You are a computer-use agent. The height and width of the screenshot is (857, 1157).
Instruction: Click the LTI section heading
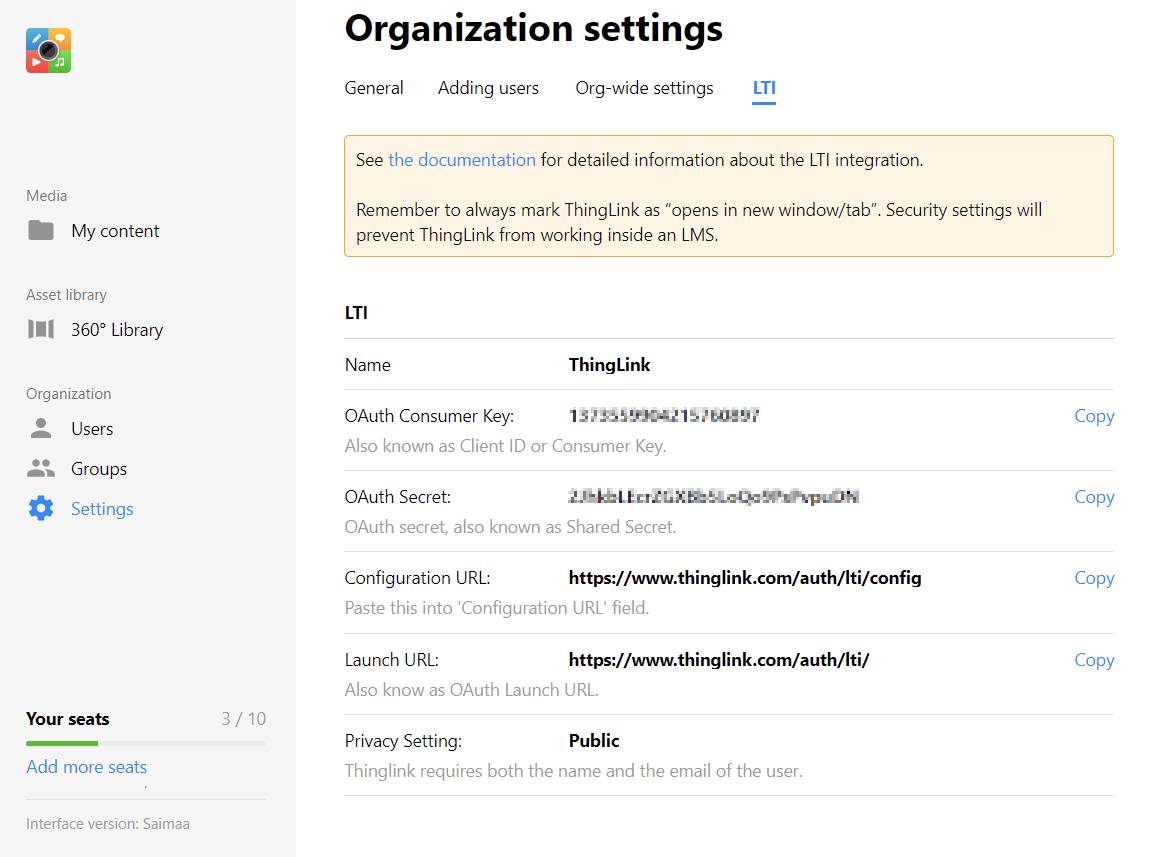356,313
